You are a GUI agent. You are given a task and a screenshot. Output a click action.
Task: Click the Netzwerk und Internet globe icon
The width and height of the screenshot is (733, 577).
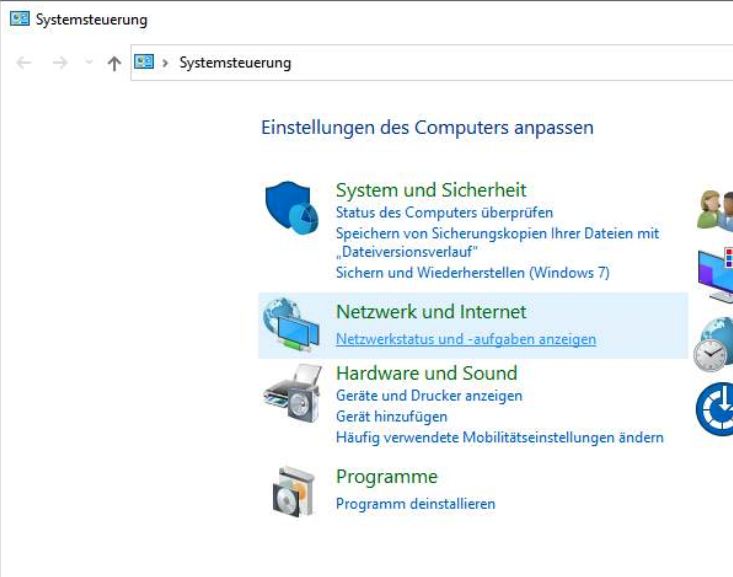coord(291,325)
